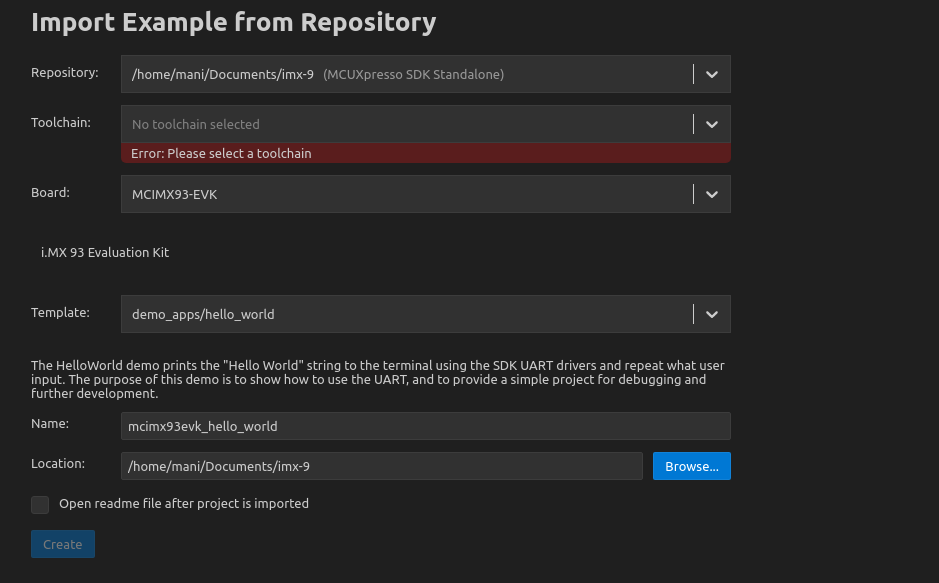Click the 'Template:' field label

[x=60, y=313]
